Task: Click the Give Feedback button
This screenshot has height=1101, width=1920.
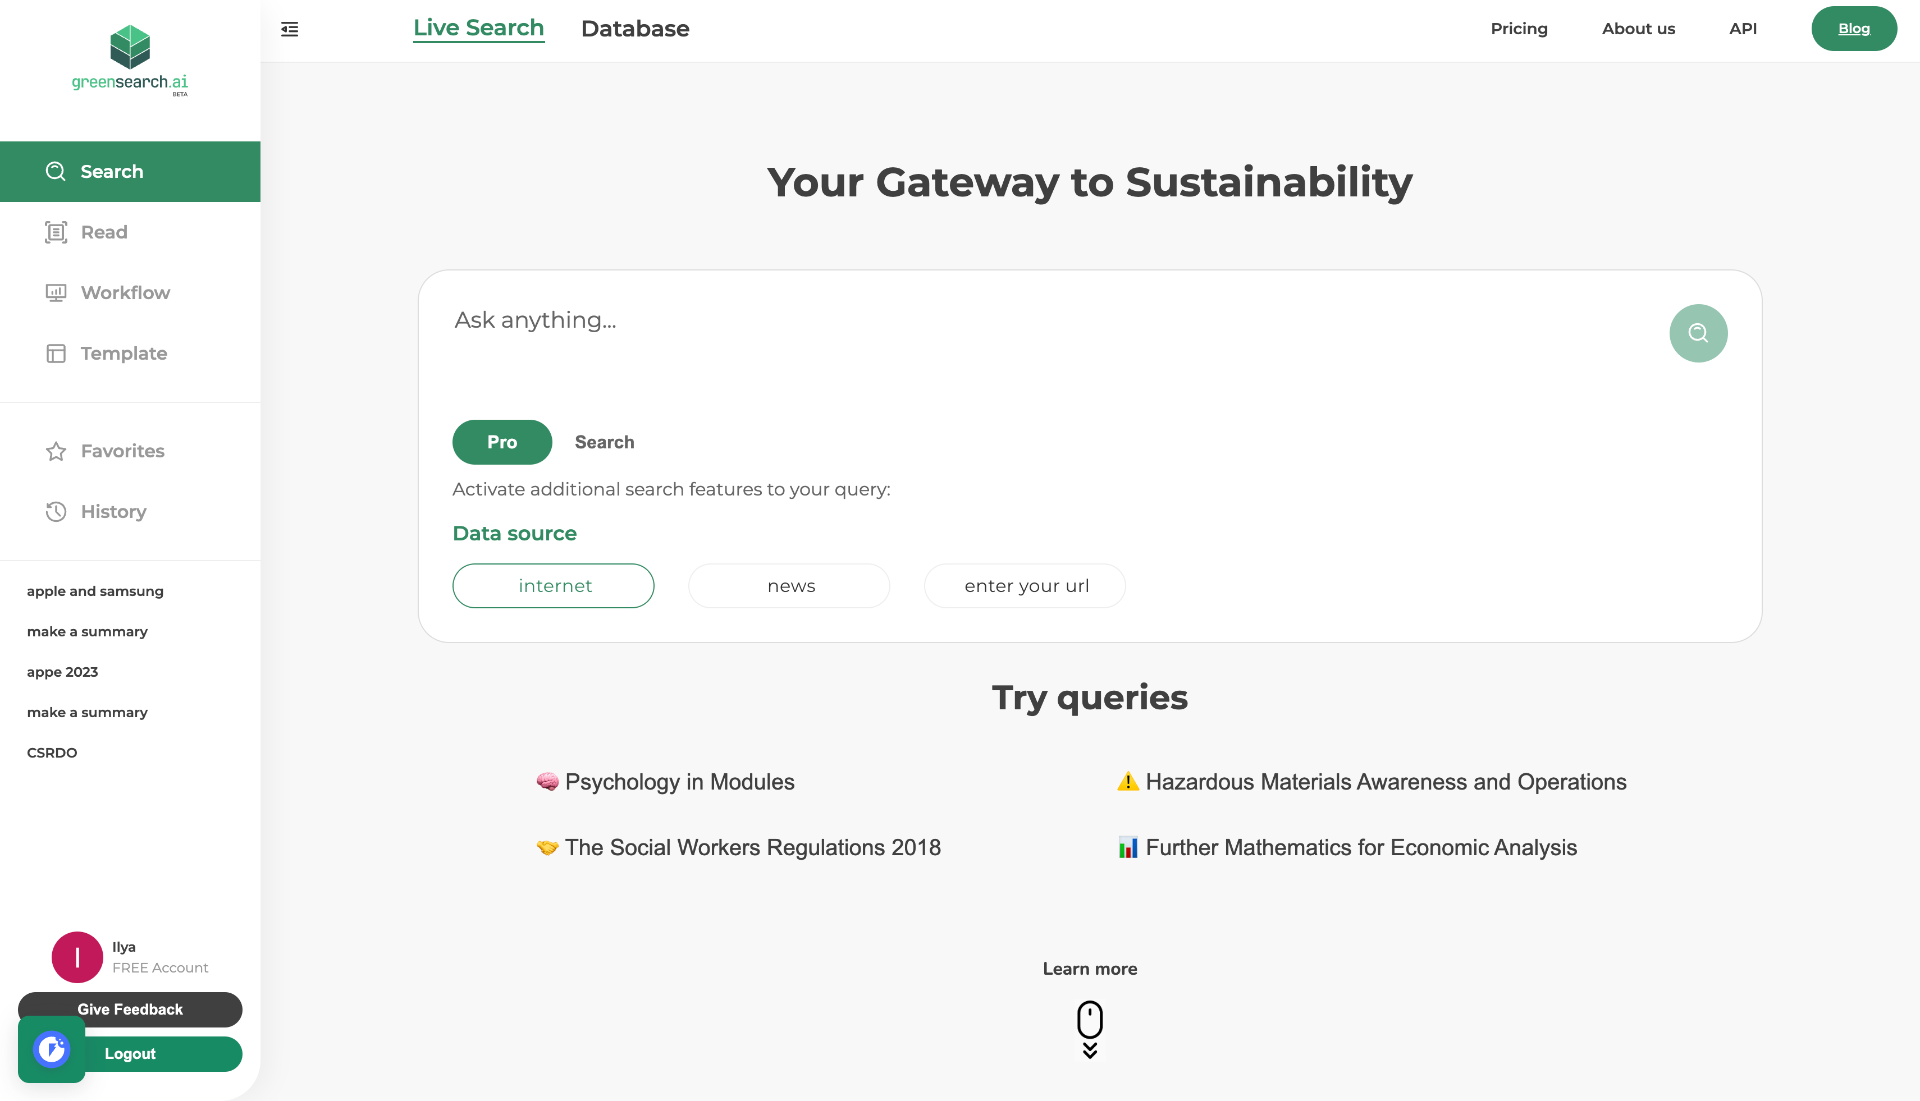Action: tap(129, 1009)
